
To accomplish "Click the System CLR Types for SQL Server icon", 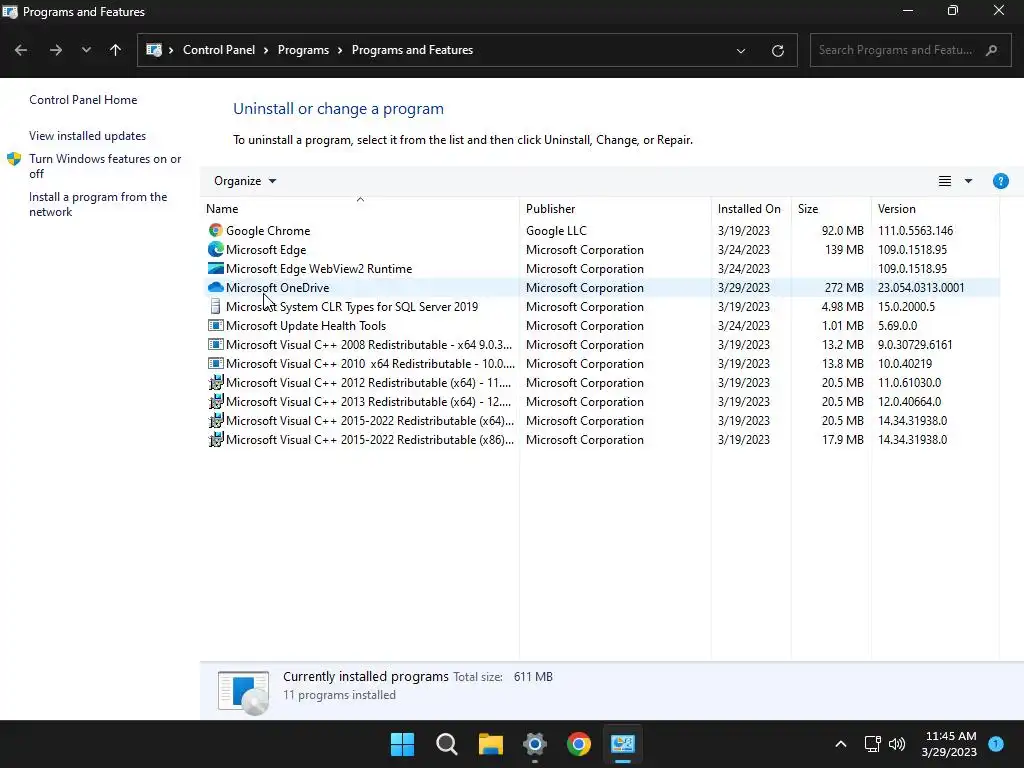I will point(216,306).
